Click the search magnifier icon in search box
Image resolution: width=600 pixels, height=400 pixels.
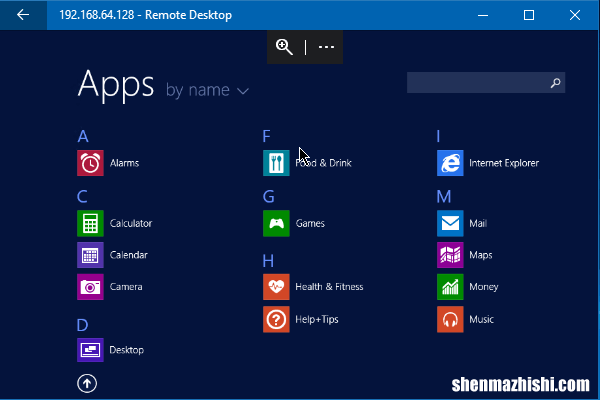[x=556, y=83]
